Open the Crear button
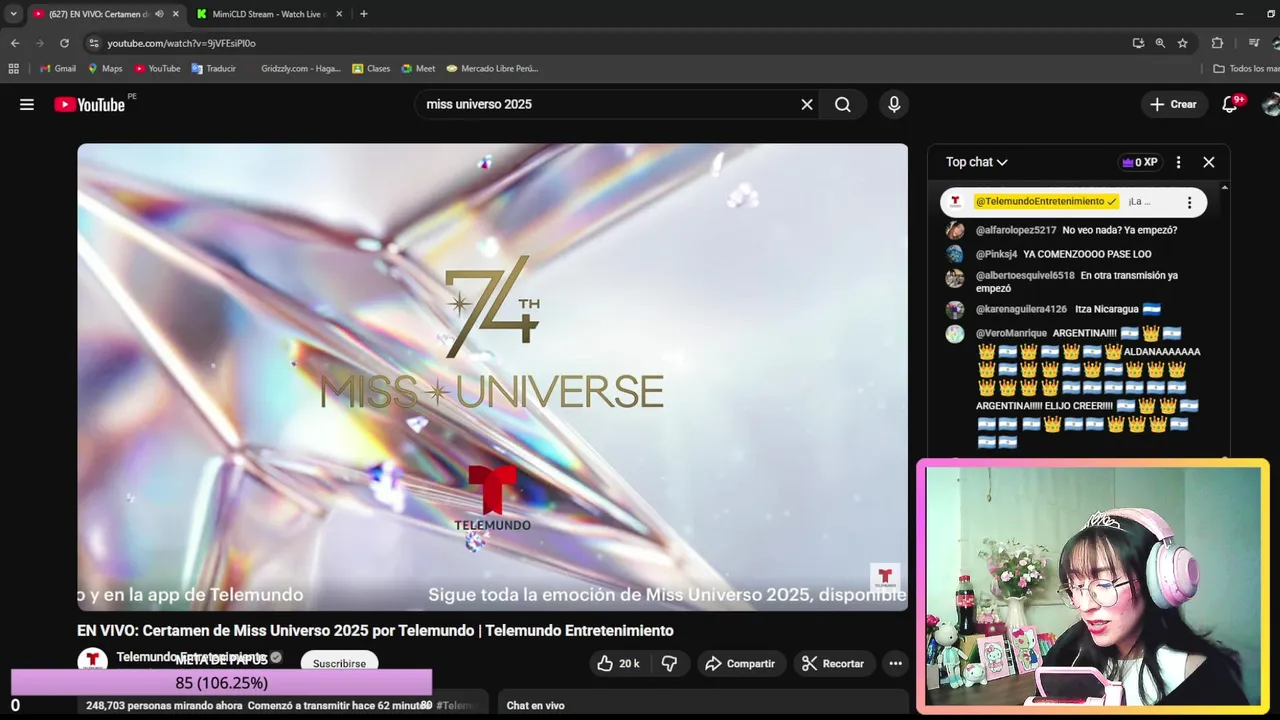 click(1174, 104)
